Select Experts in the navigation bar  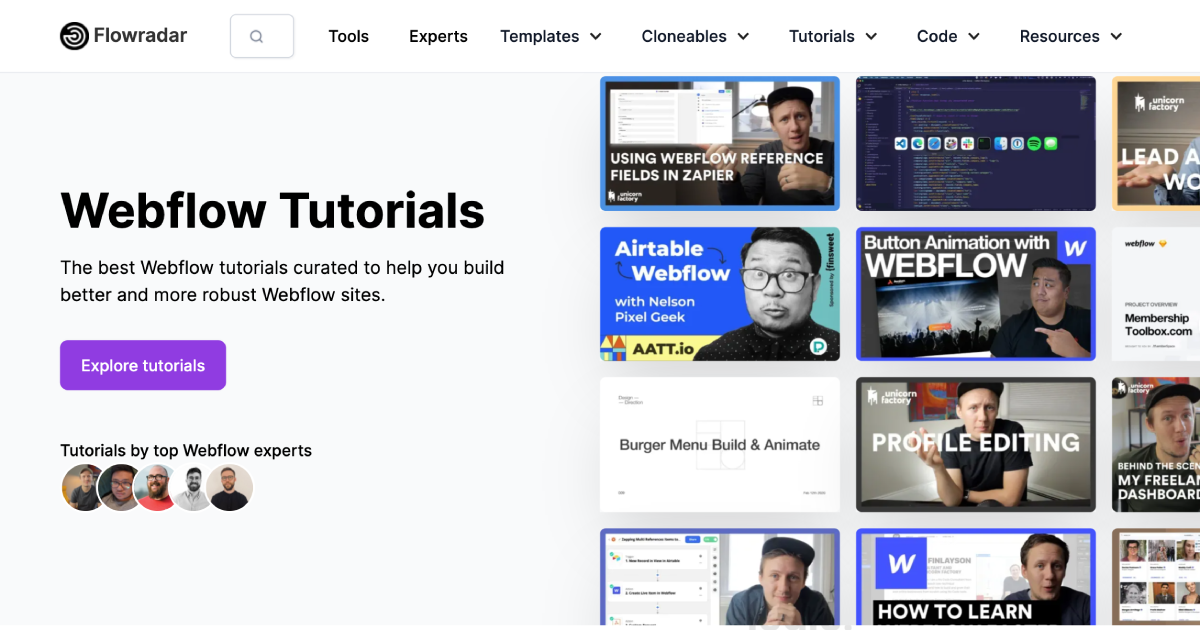[438, 36]
